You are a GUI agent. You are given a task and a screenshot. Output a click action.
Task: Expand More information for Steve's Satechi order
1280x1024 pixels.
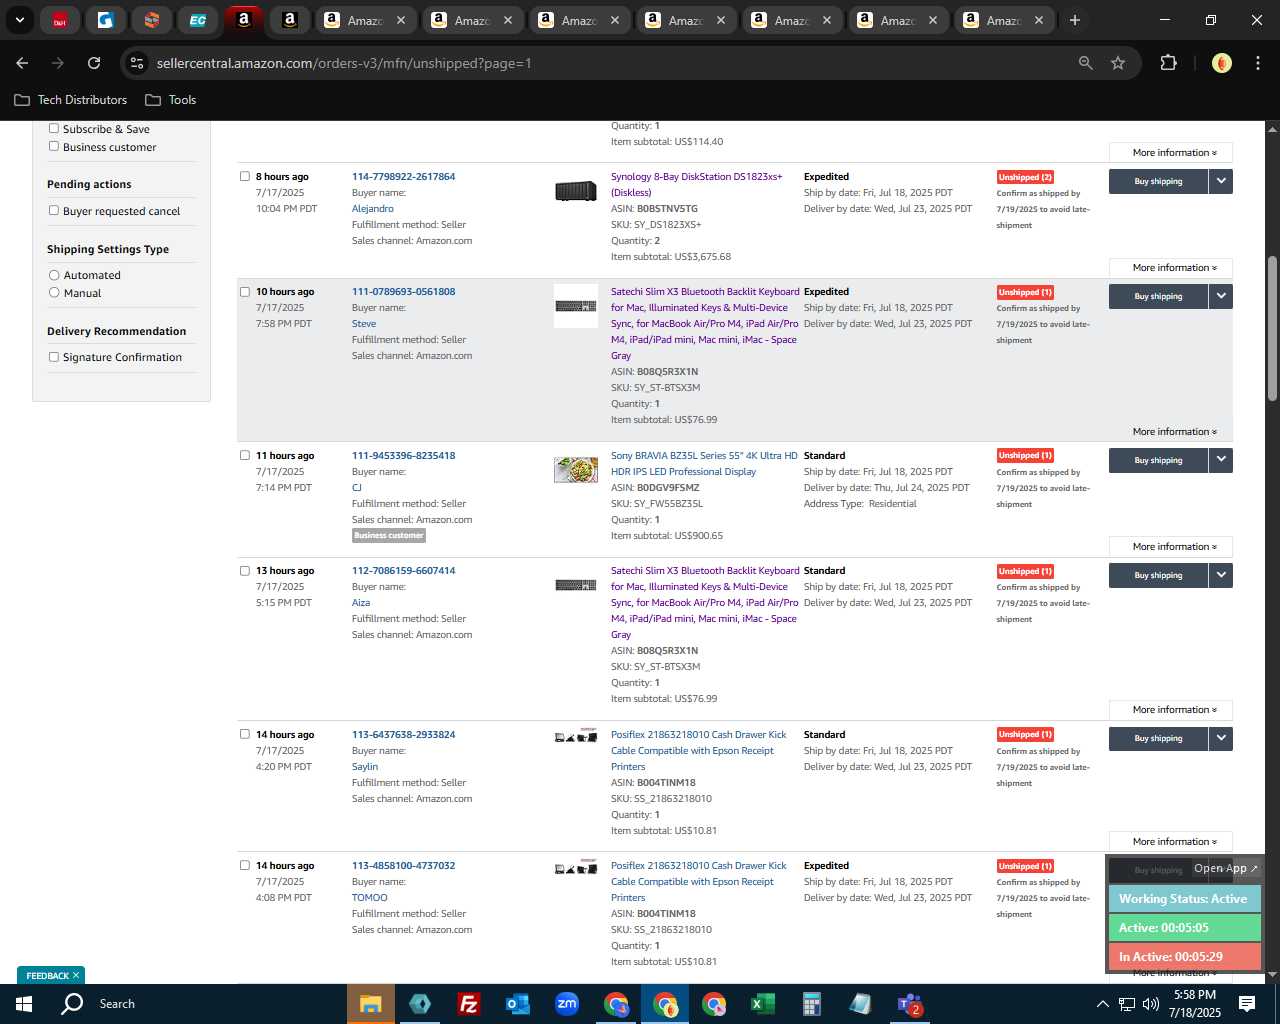click(x=1171, y=432)
